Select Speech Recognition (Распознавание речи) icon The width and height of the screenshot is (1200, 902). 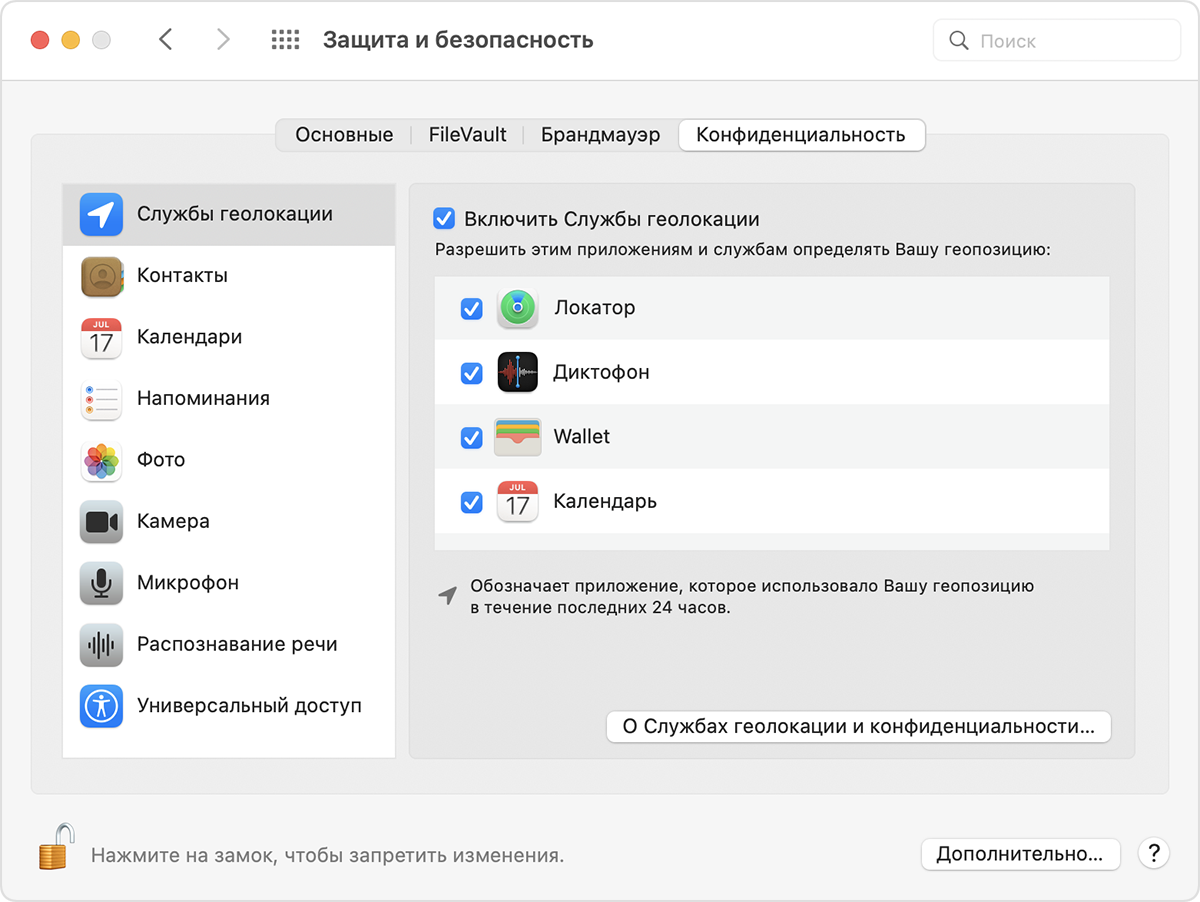click(101, 644)
